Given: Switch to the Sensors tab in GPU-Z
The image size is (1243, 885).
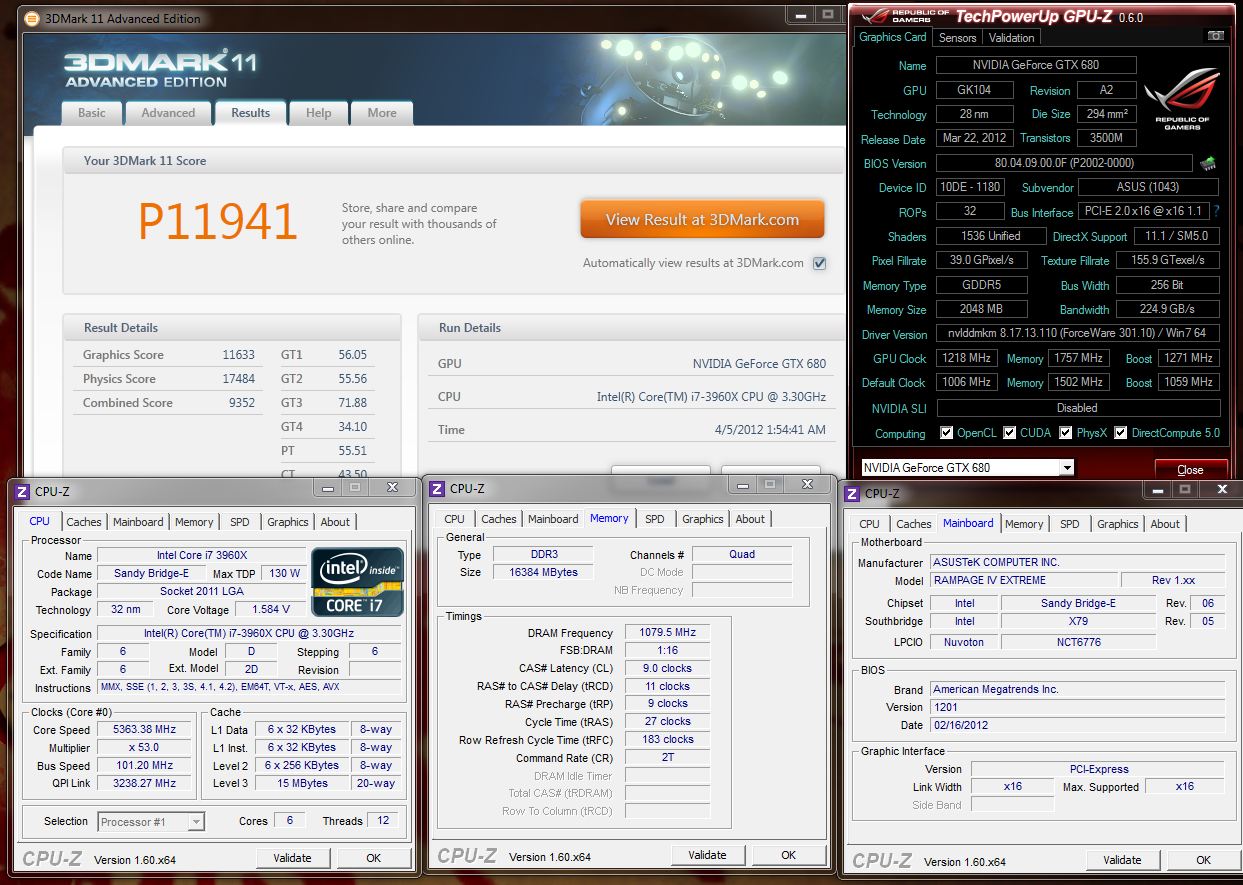Looking at the screenshot, I should pos(957,38).
